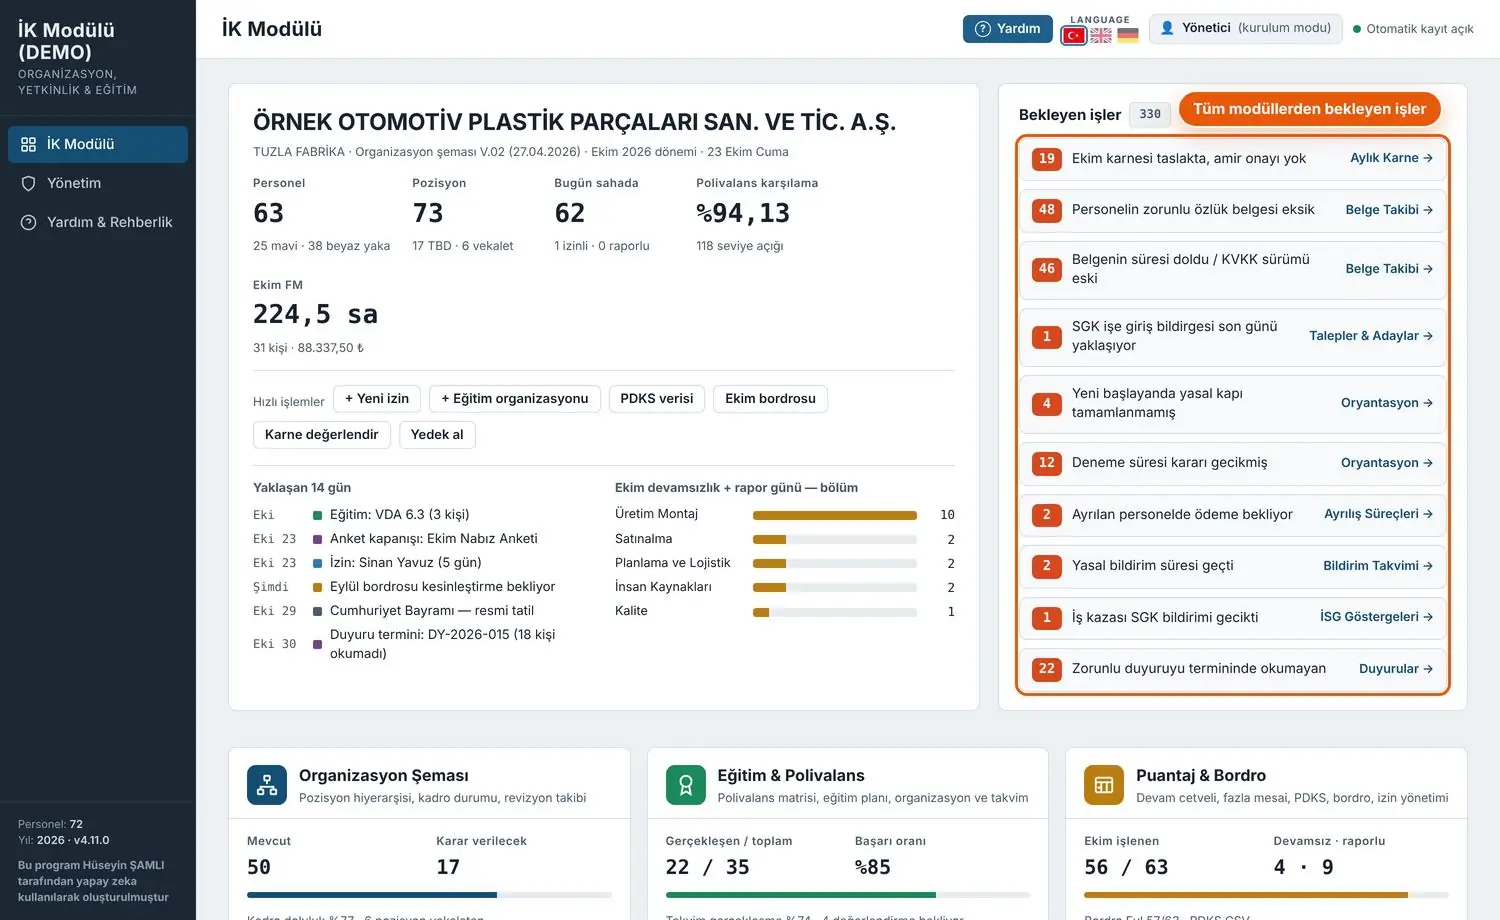Open the Organizasyon Şeması card title

pos(384,776)
